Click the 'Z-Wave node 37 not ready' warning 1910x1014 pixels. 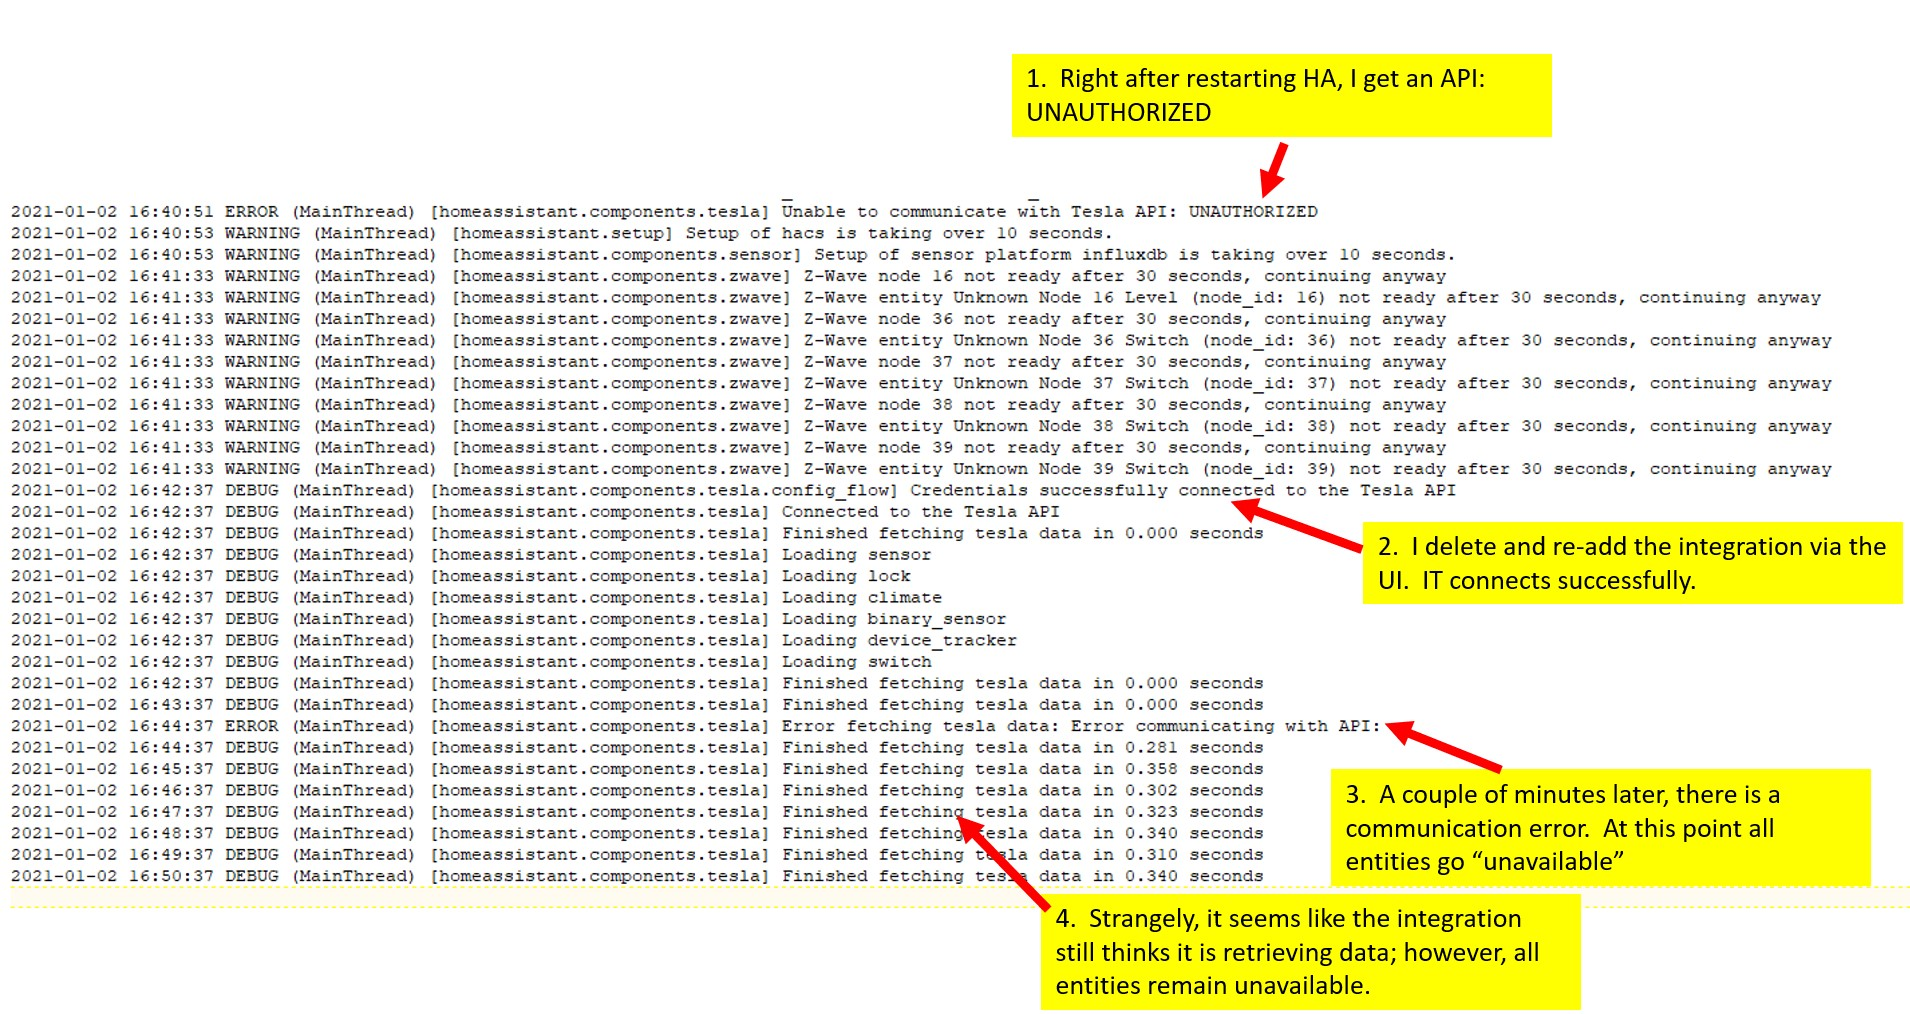click(728, 362)
